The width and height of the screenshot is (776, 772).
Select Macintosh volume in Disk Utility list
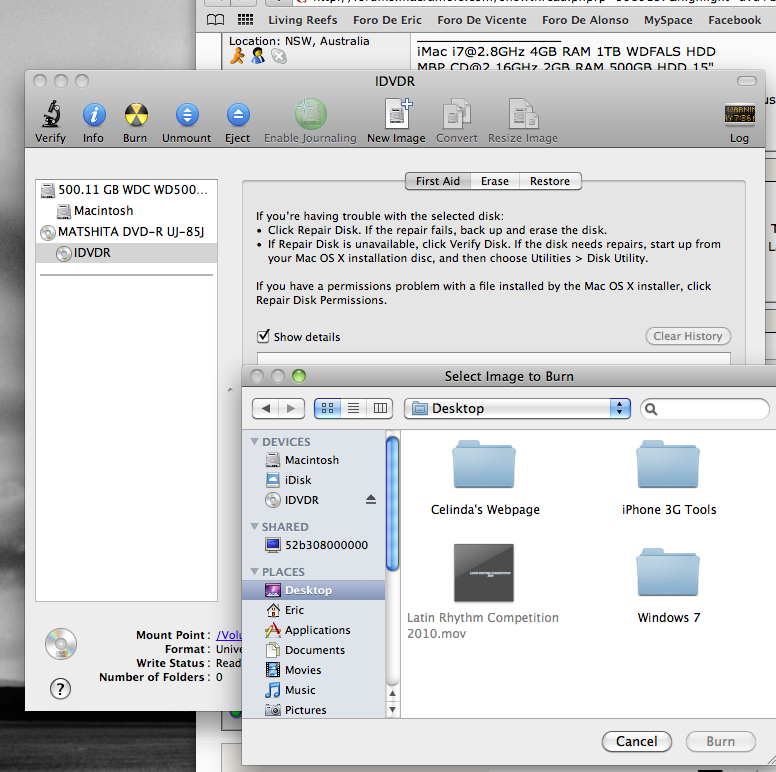[126, 211]
